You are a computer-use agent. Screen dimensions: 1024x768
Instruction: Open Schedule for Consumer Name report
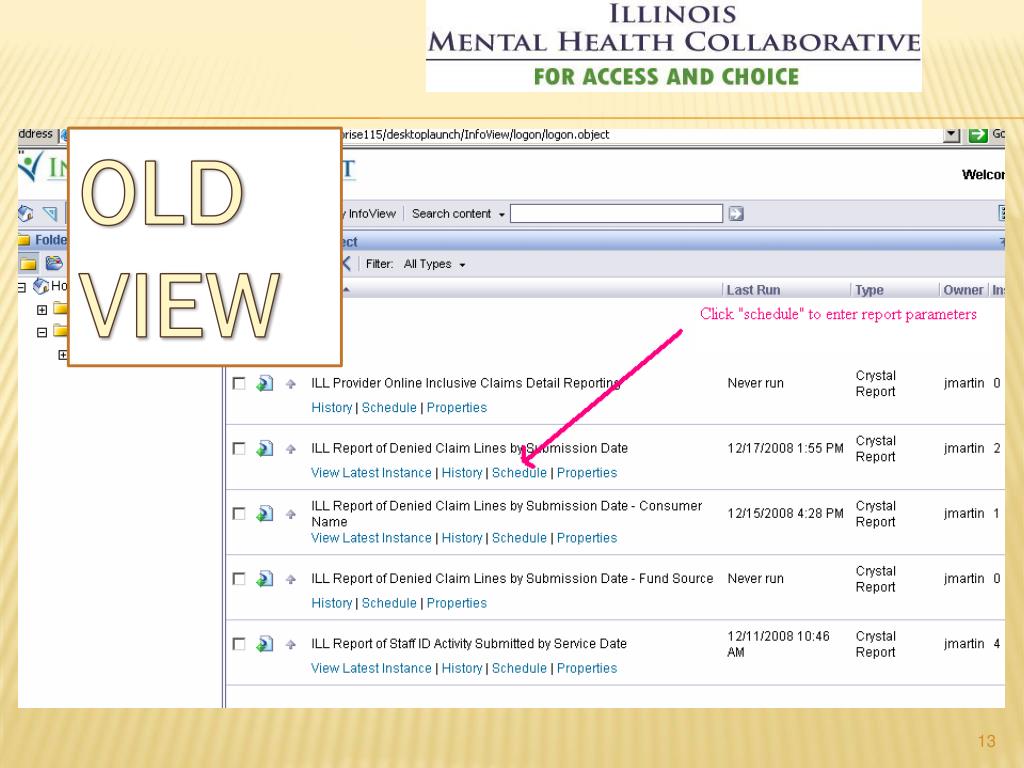pos(519,538)
